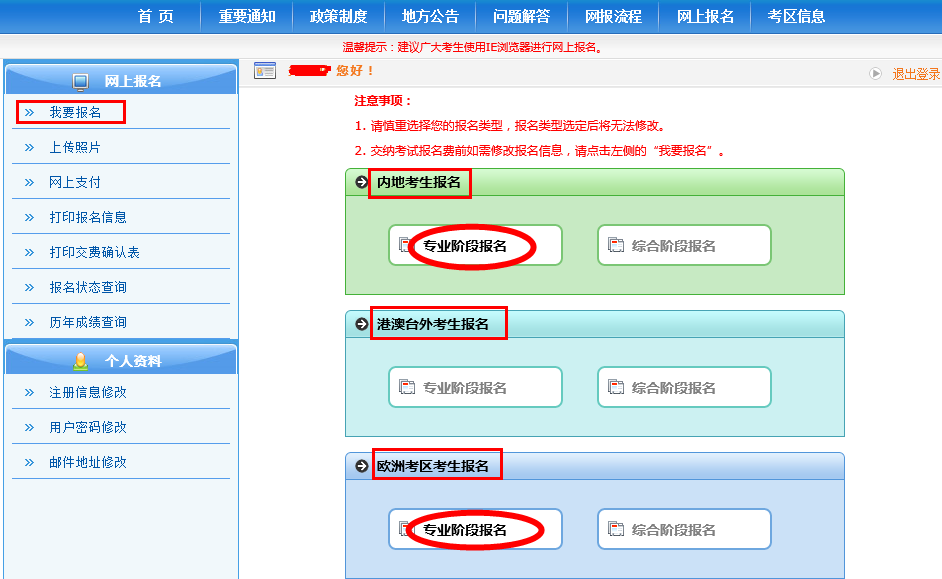Choose 专业阶段报名 under 欧洲考区考生报名
The width and height of the screenshot is (942, 579).
[475, 530]
